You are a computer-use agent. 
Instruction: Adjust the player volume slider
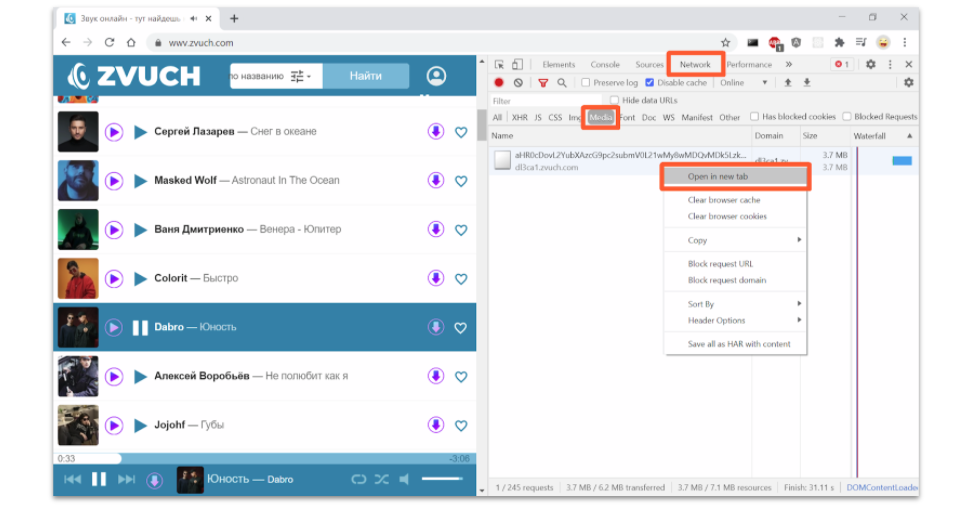pyautogui.click(x=442, y=479)
